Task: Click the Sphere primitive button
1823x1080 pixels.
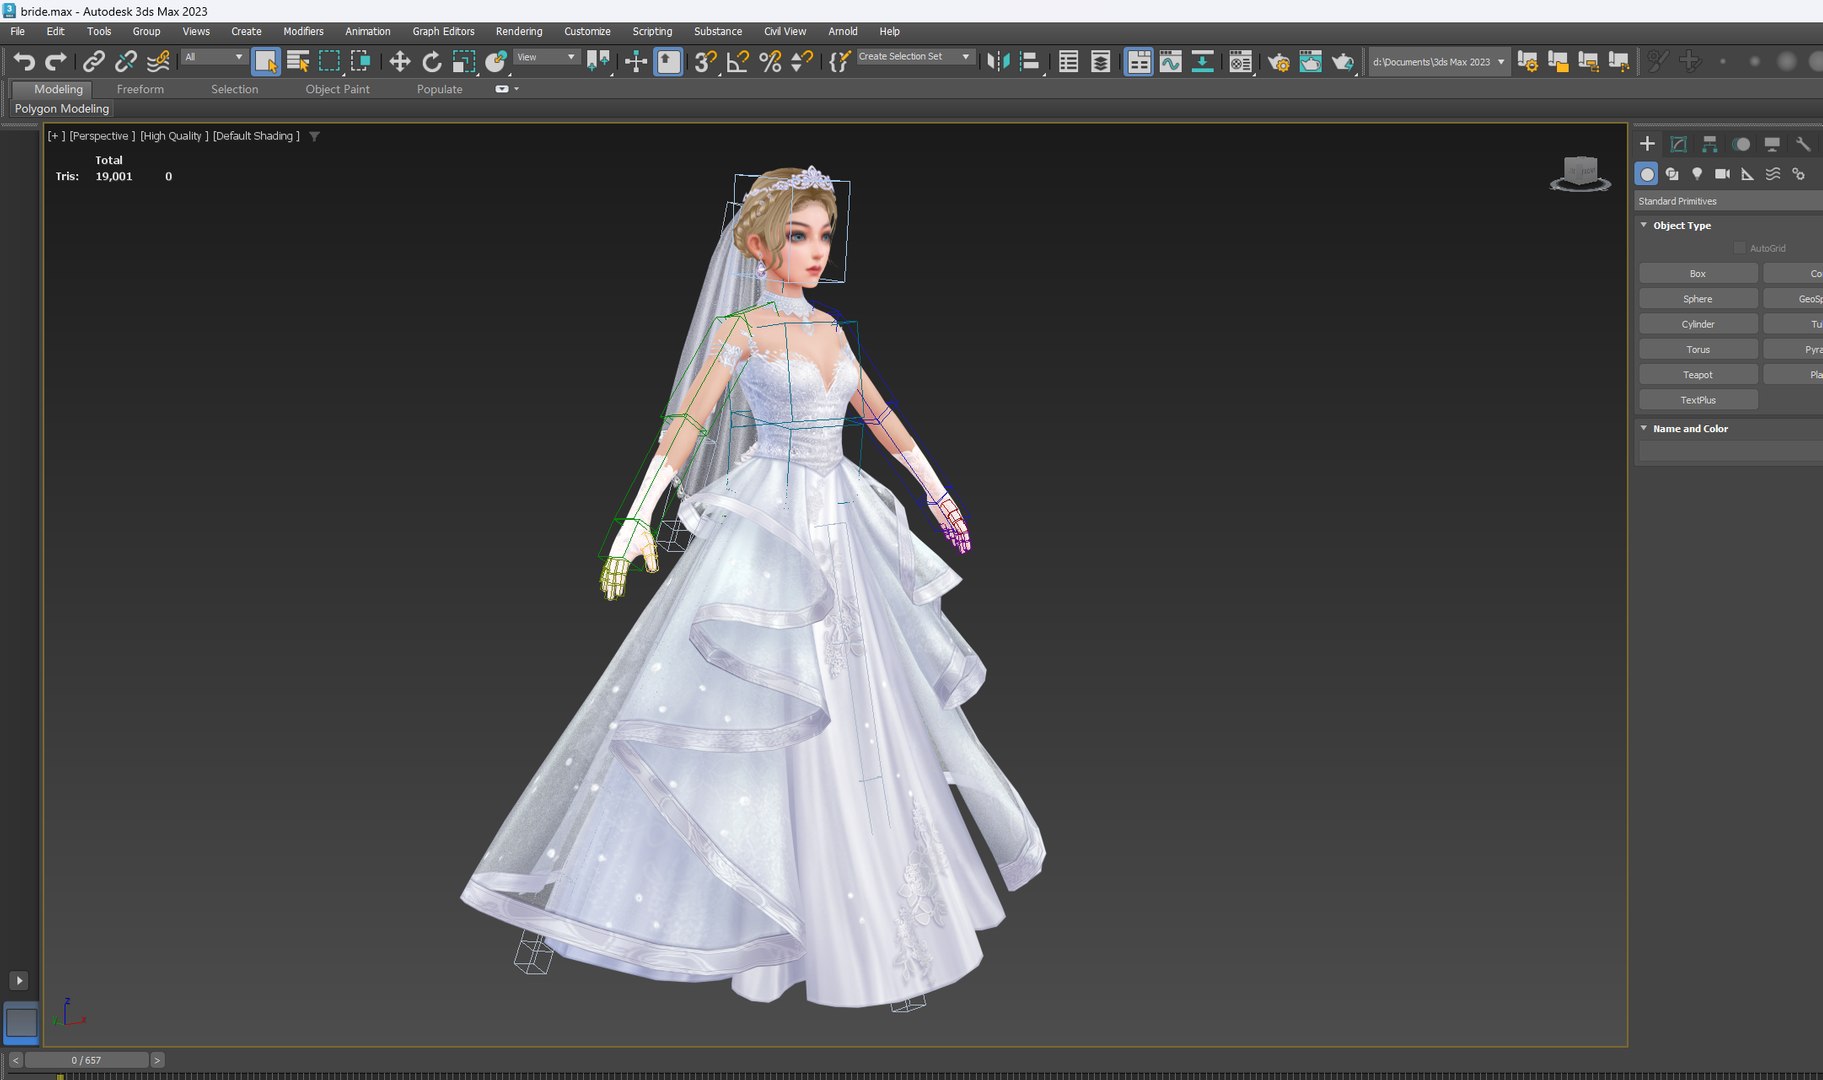Action: [1698, 299]
